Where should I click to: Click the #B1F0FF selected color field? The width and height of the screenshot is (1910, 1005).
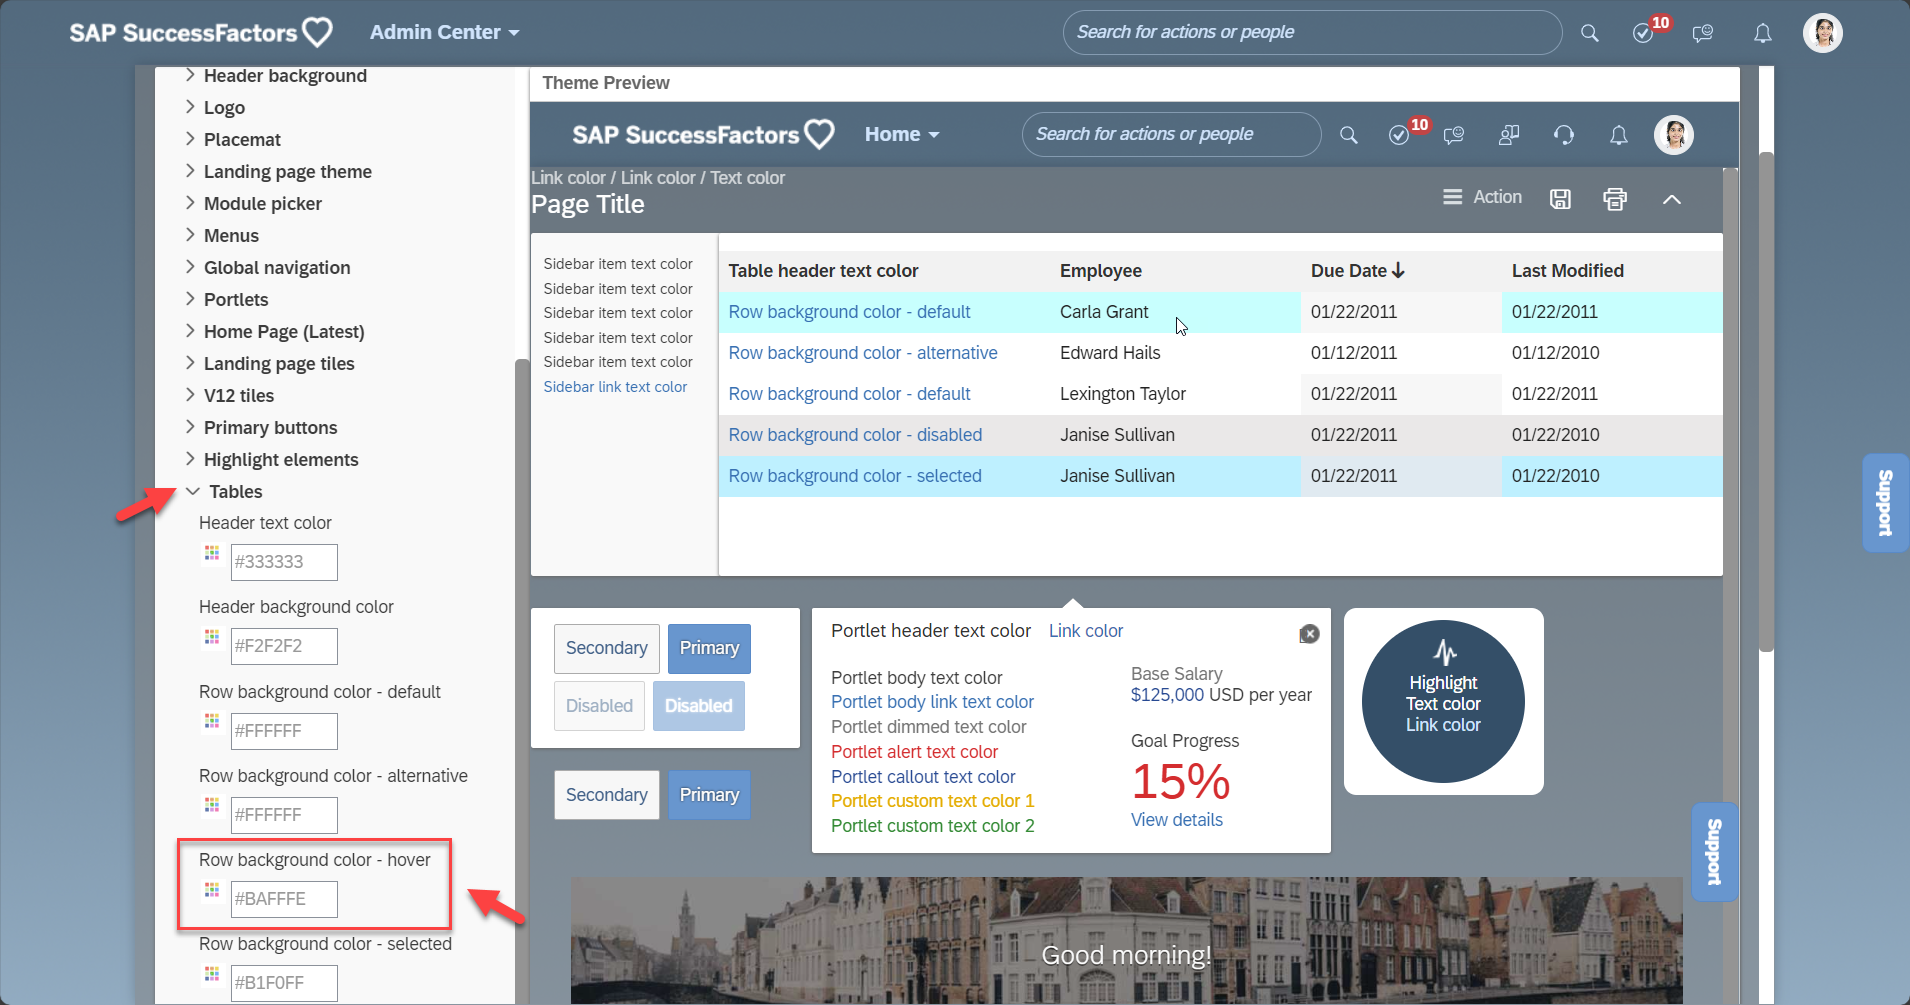point(284,983)
